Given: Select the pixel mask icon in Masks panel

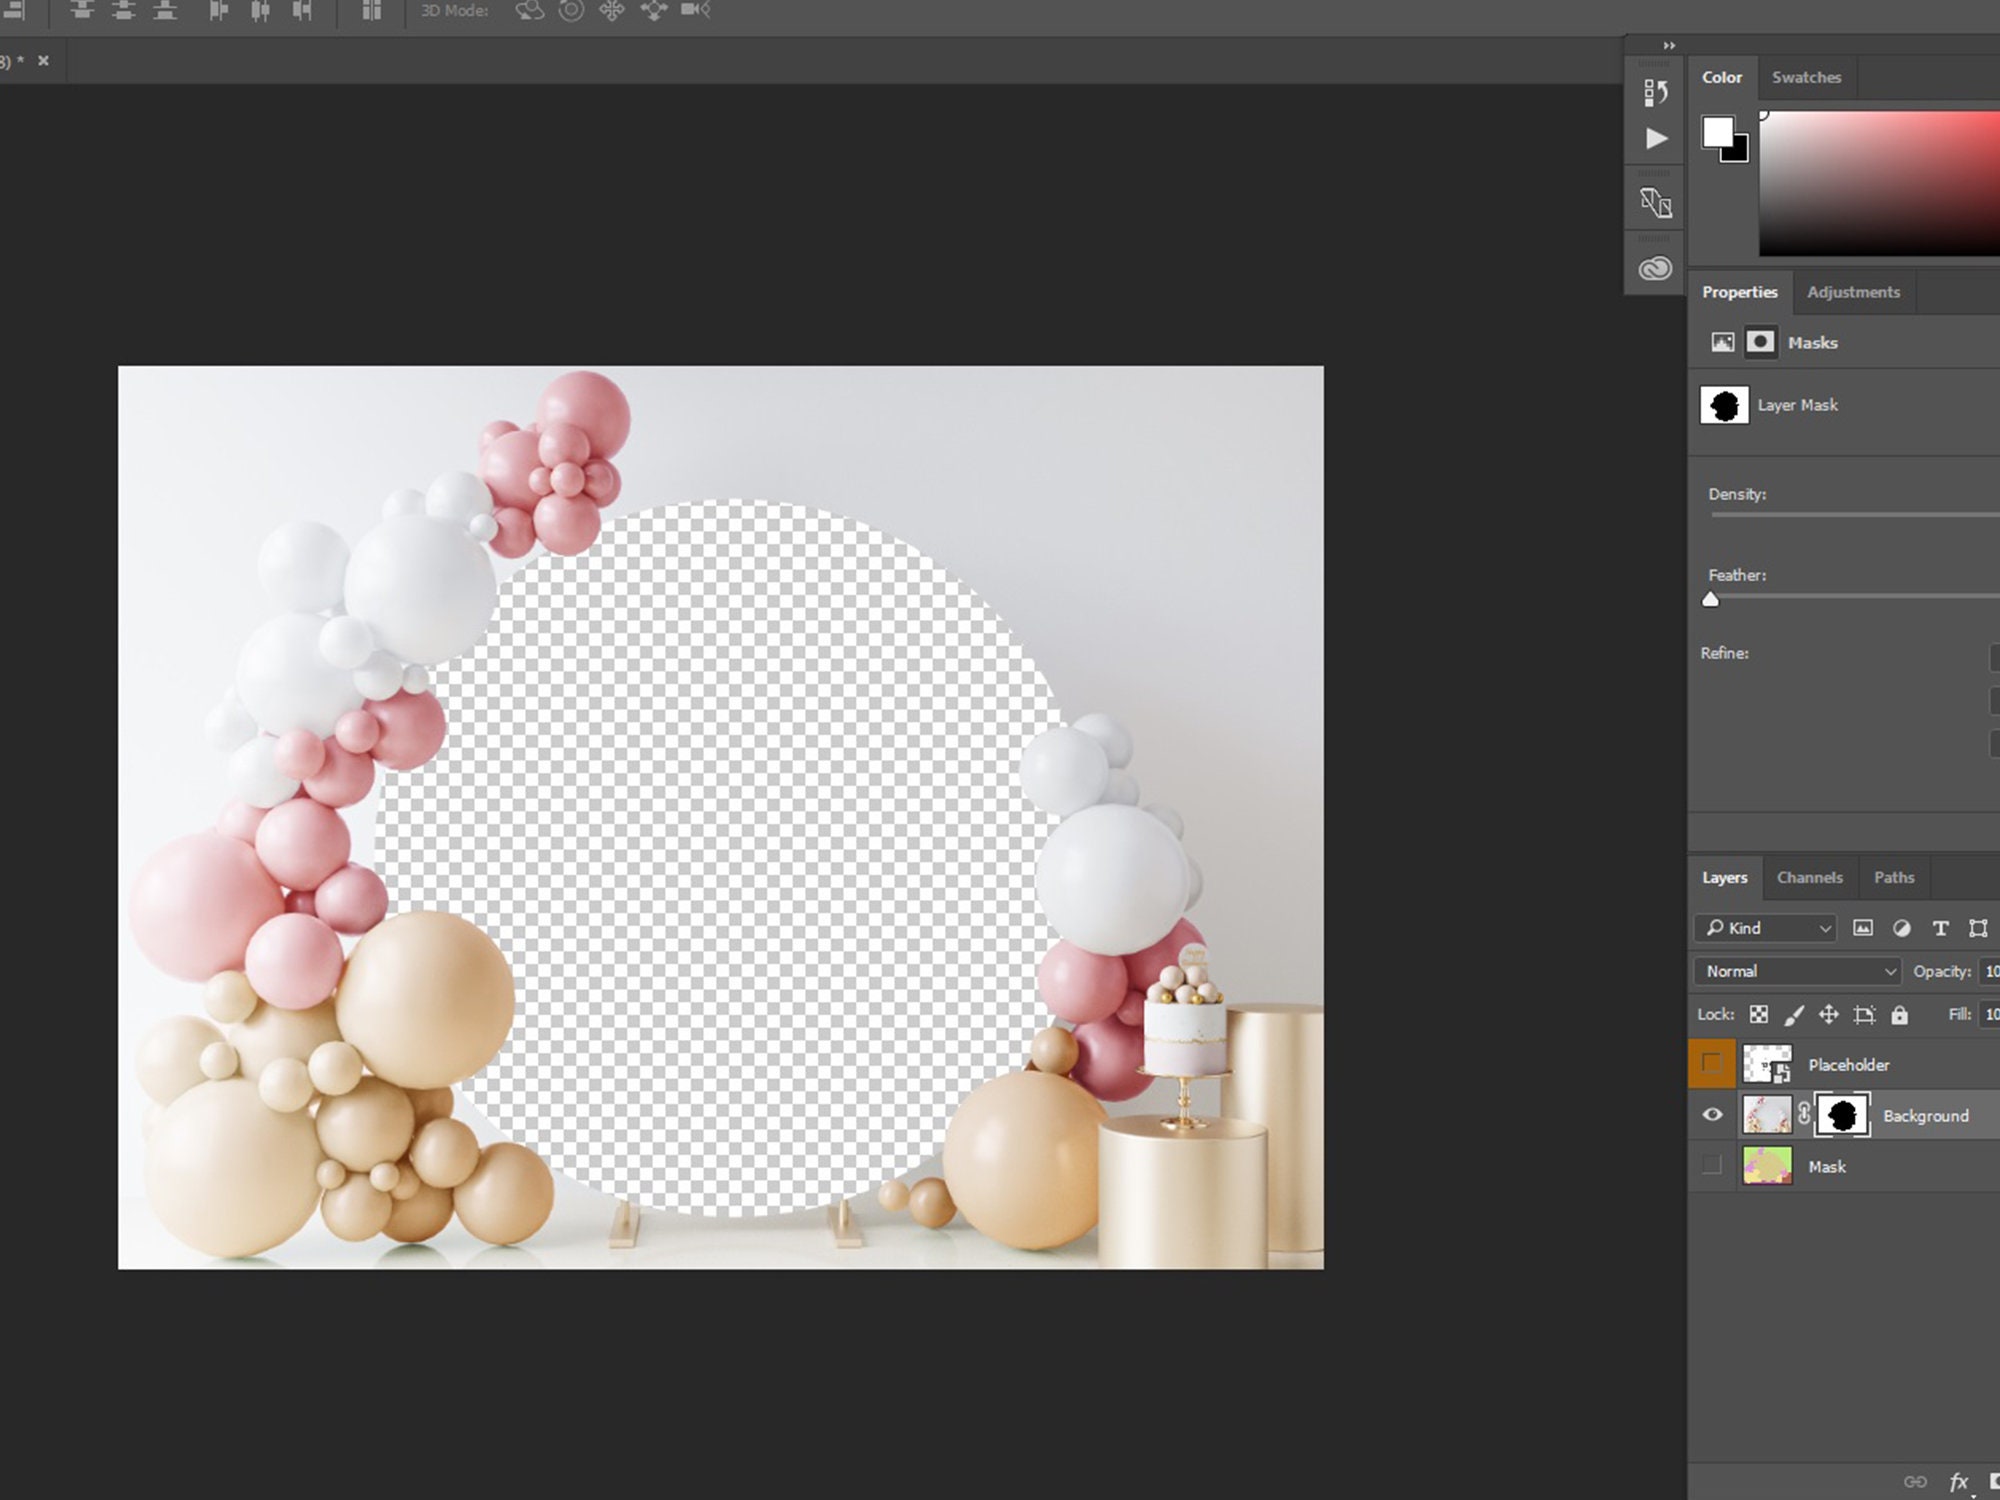Looking at the screenshot, I should (x=1761, y=343).
